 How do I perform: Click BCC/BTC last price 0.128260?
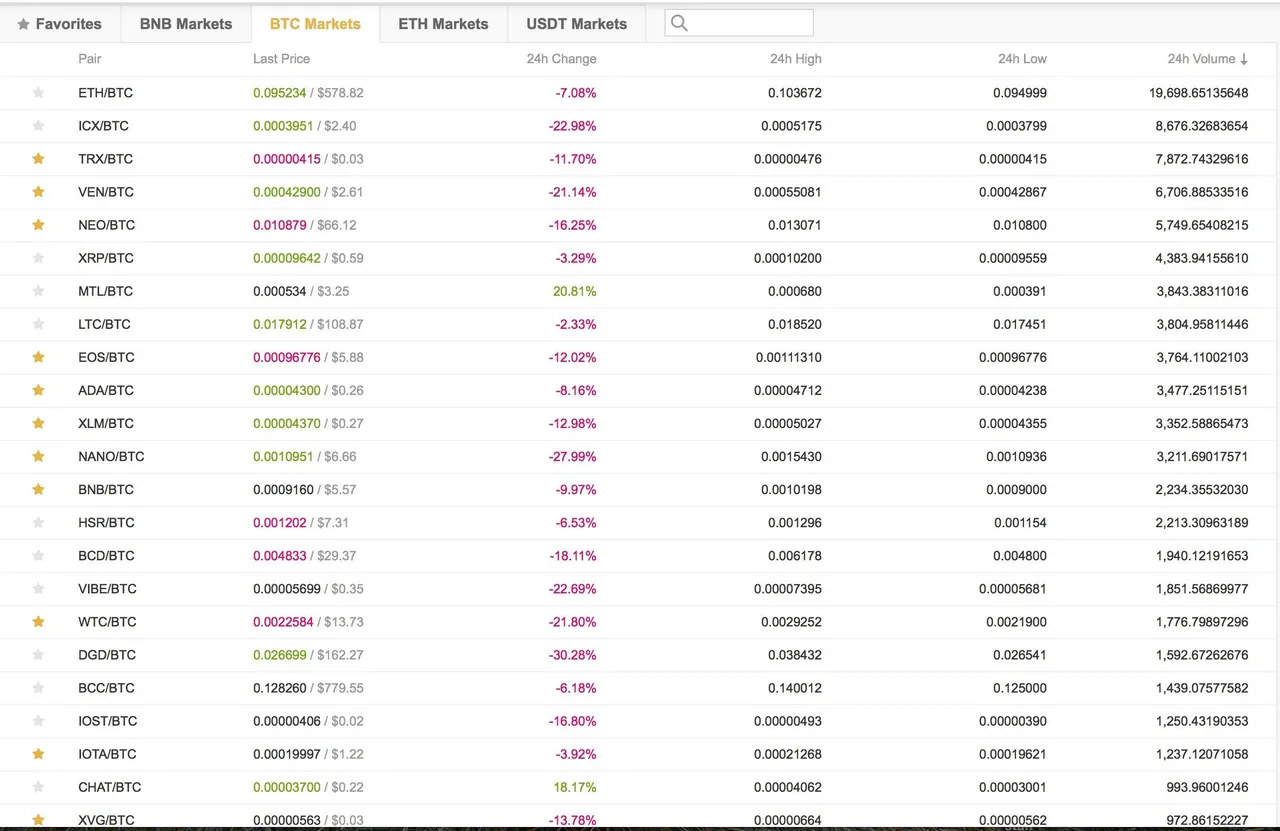coord(280,687)
